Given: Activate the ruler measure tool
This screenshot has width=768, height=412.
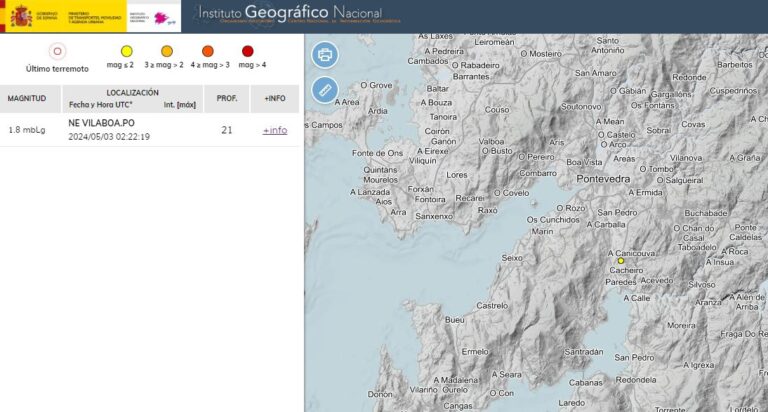Looking at the screenshot, I should 325,90.
